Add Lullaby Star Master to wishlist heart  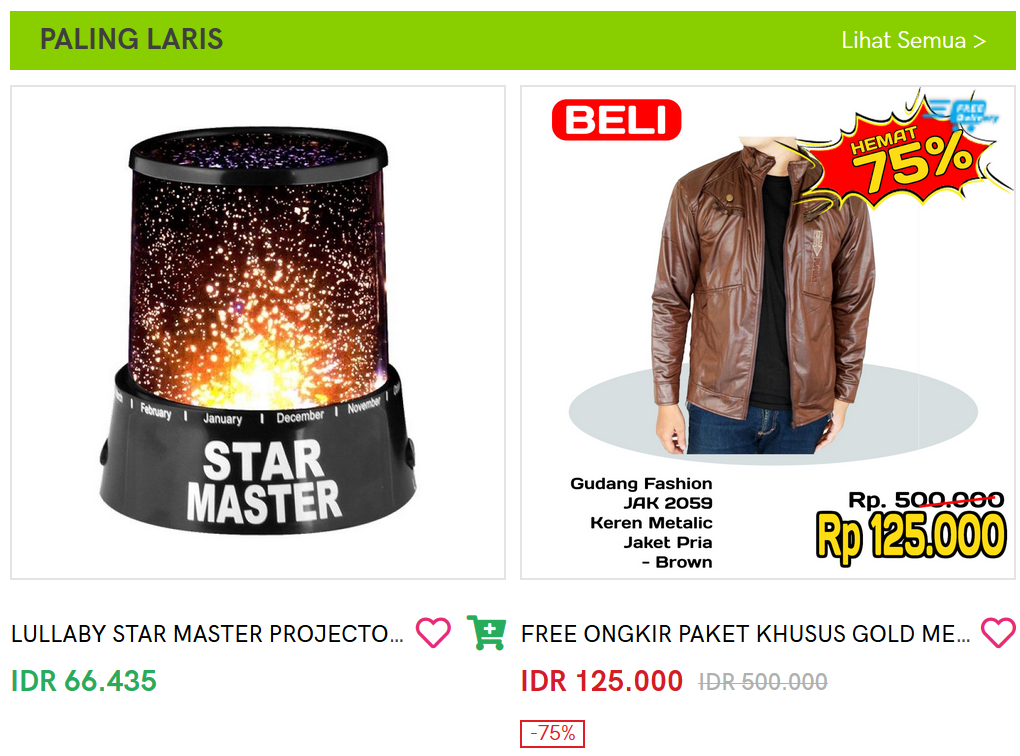pos(433,632)
